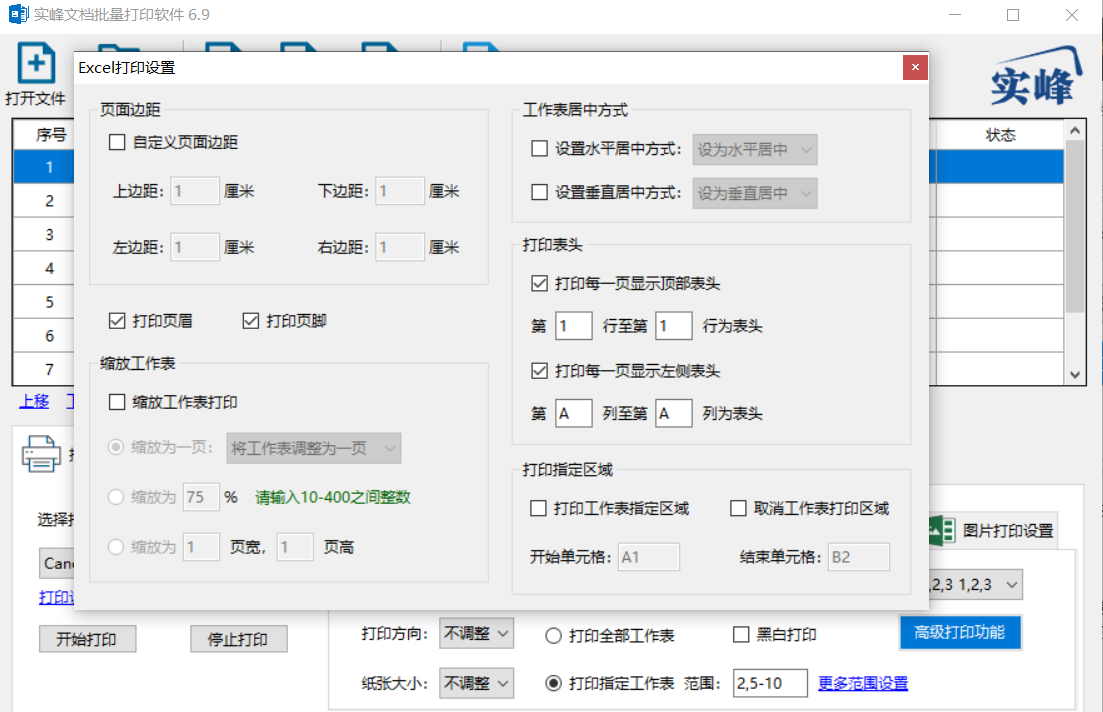
Task: Uncheck the 打印页眉 checkbox
Action: coord(117,322)
